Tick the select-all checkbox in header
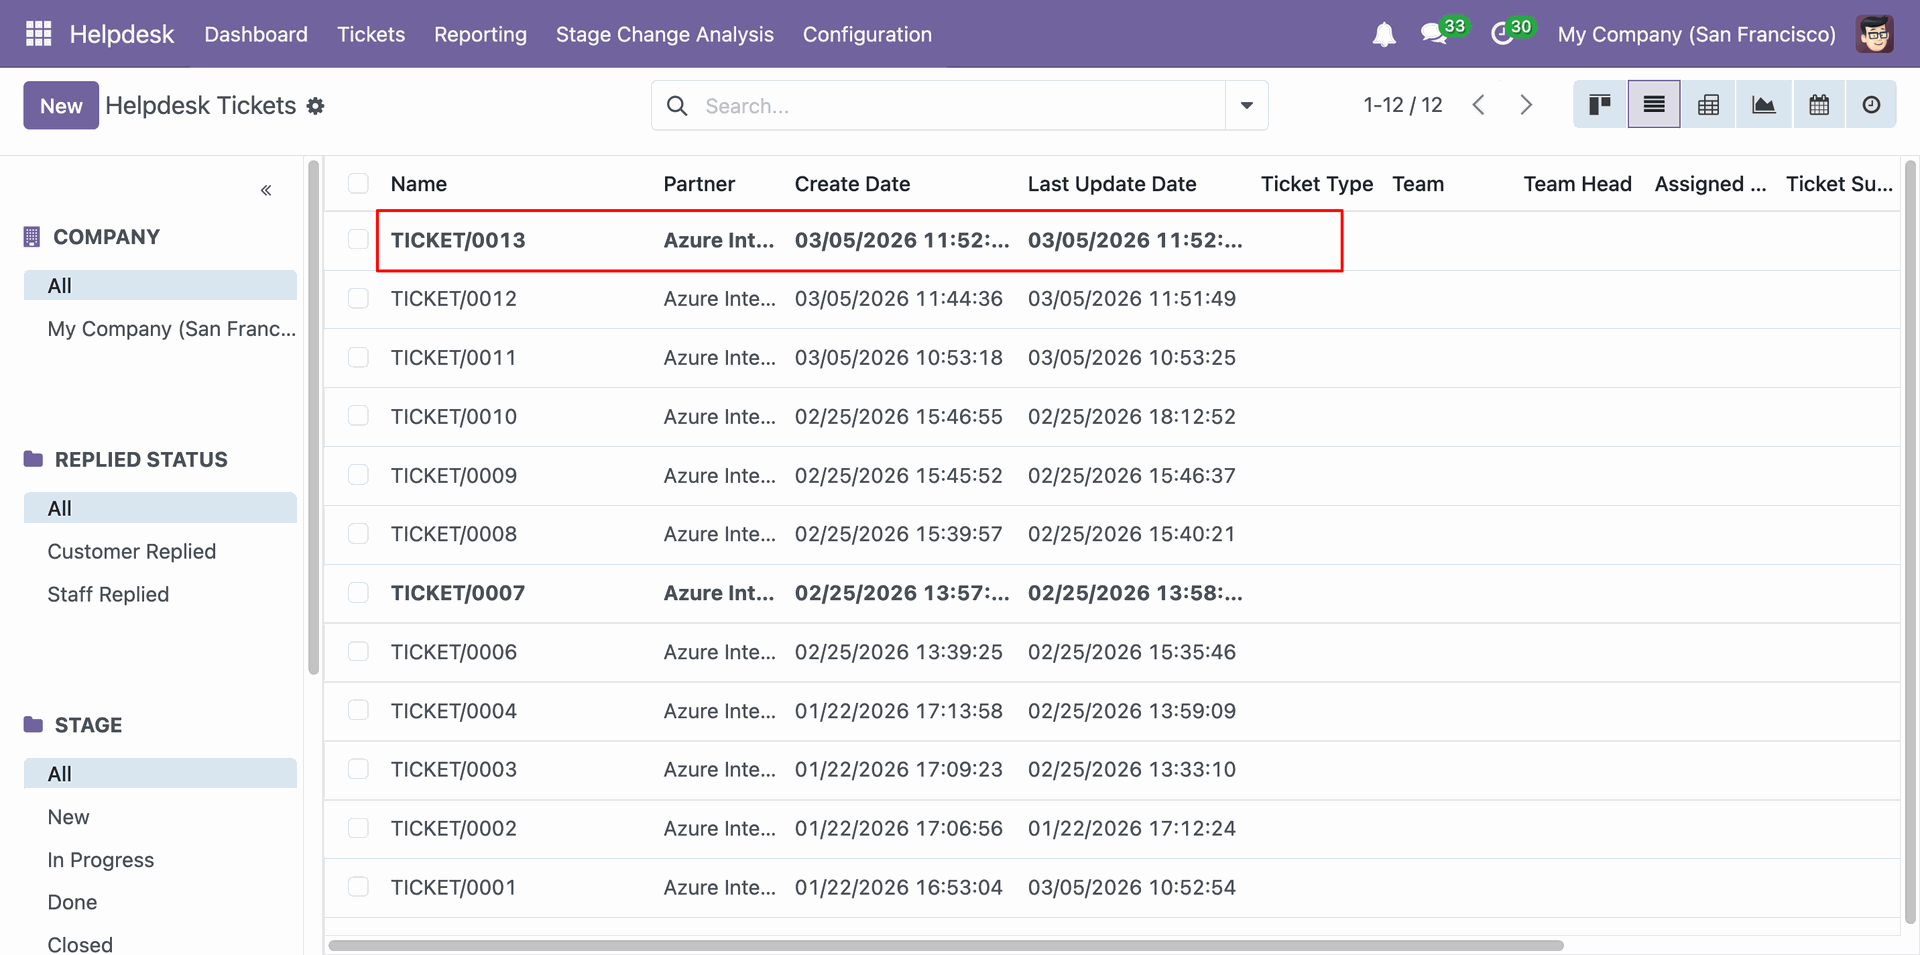The image size is (1920, 955). pos(358,183)
